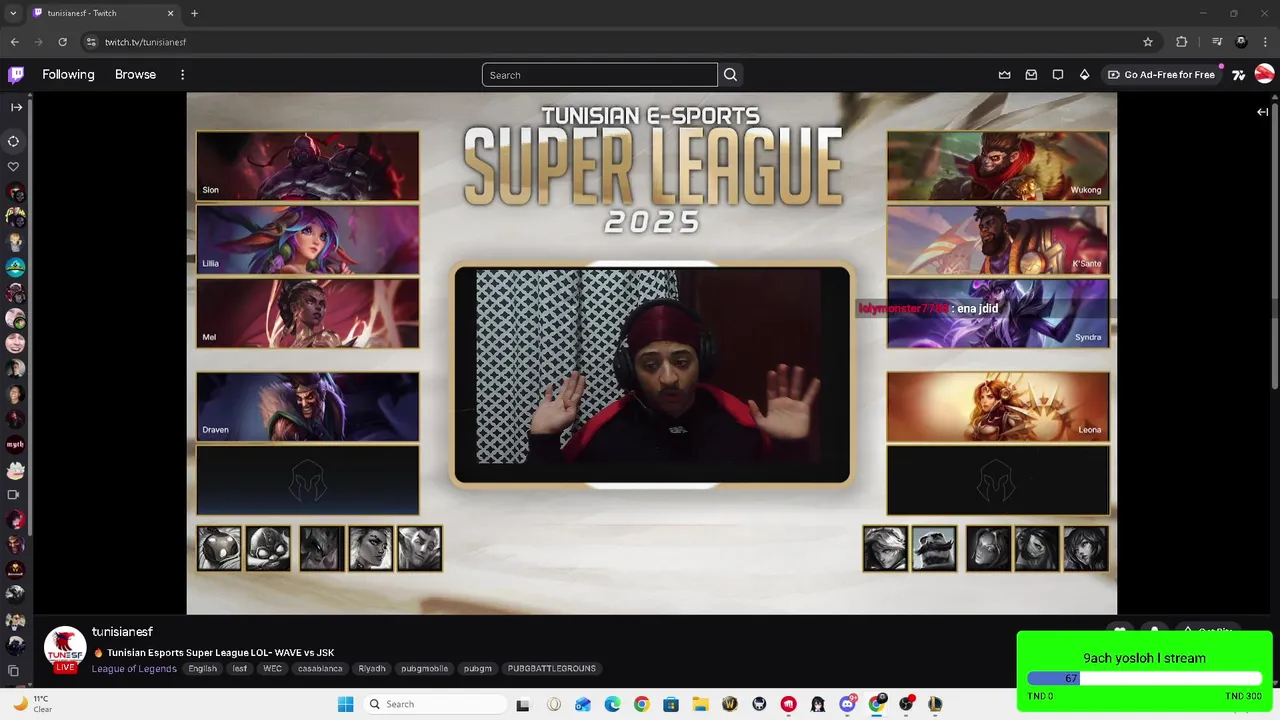Select the pubgm tag
The image size is (1280, 720).
[478, 669]
